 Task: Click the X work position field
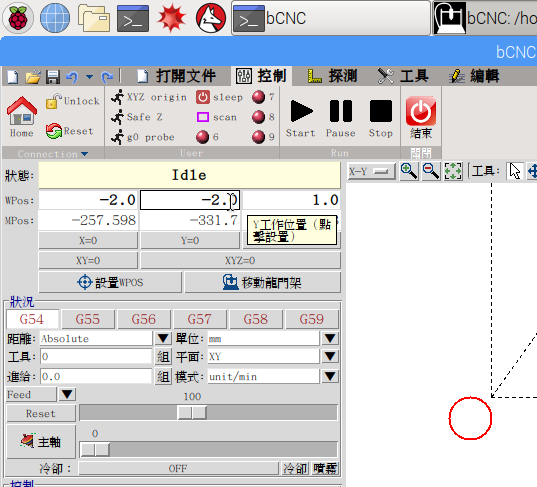pos(88,200)
